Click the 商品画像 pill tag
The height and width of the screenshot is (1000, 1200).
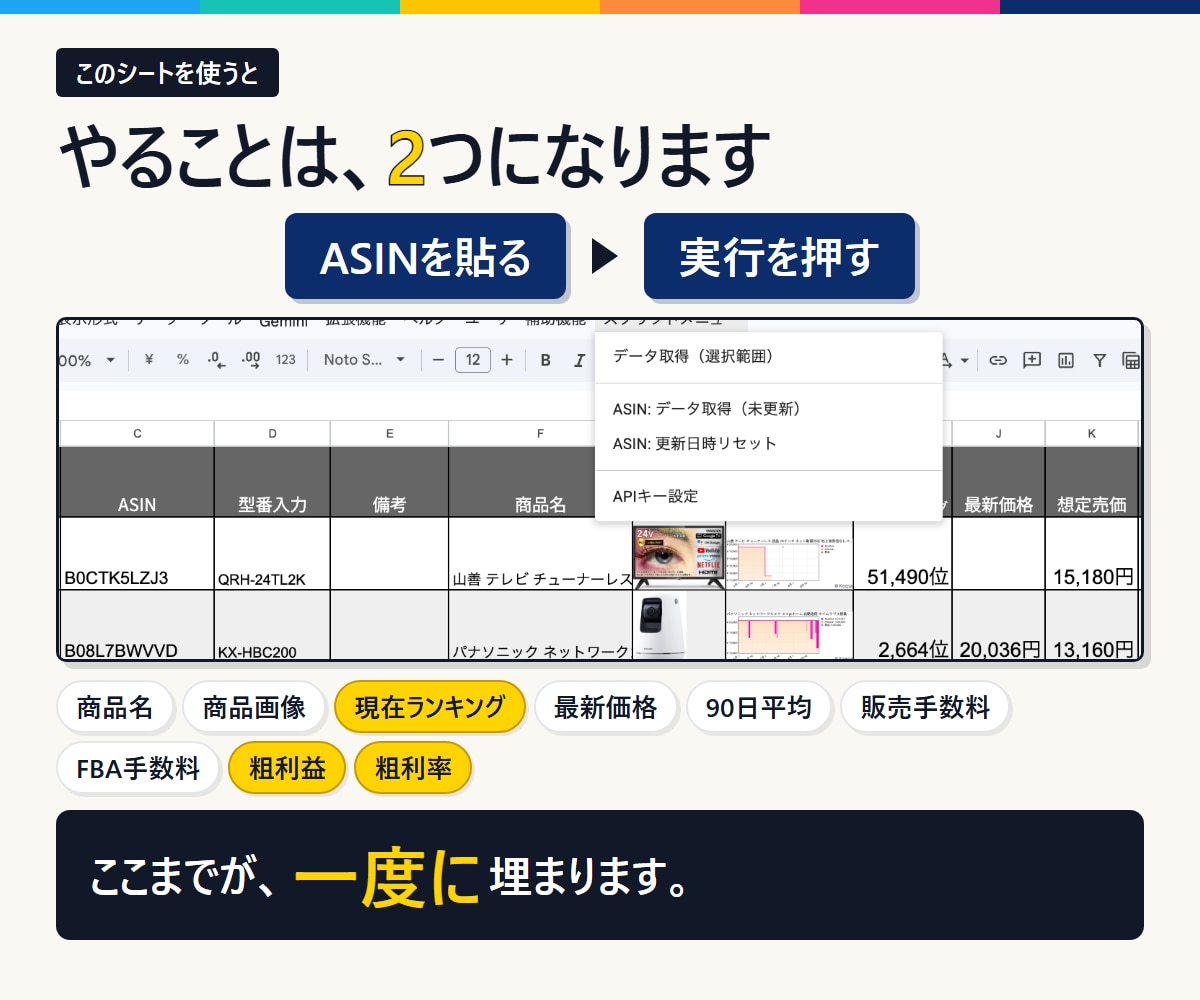[x=254, y=708]
